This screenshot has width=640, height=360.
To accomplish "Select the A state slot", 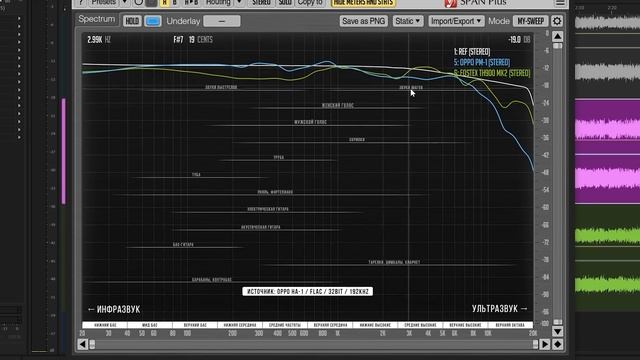I will 164,2.
